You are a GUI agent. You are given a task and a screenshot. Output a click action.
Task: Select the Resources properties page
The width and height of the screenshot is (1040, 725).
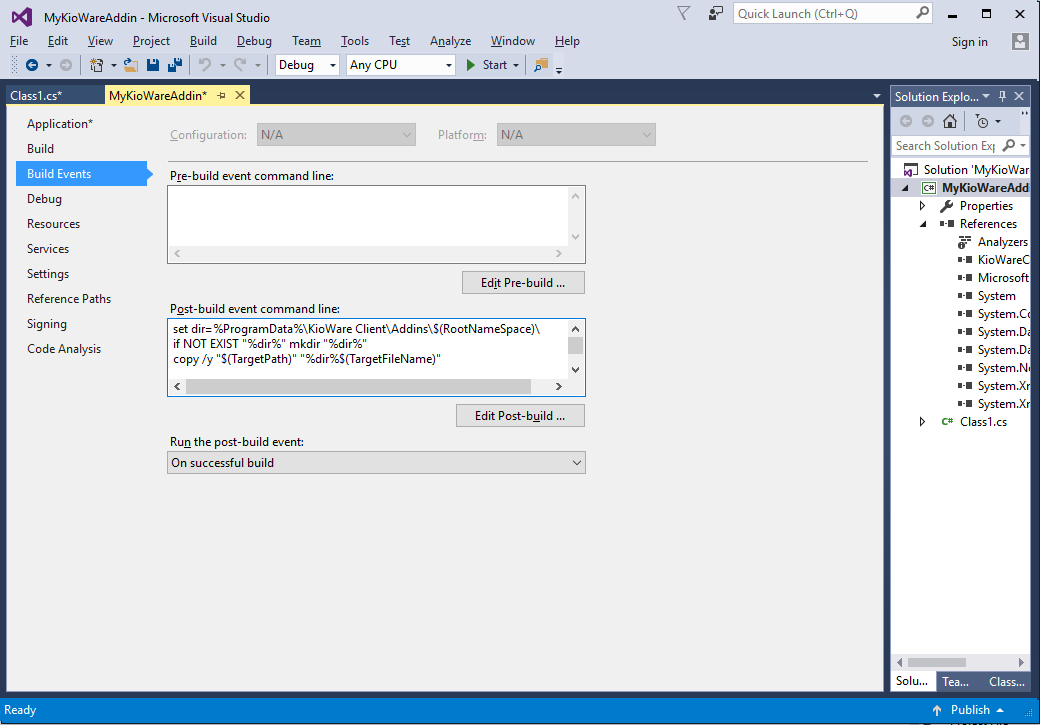pyautogui.click(x=53, y=224)
